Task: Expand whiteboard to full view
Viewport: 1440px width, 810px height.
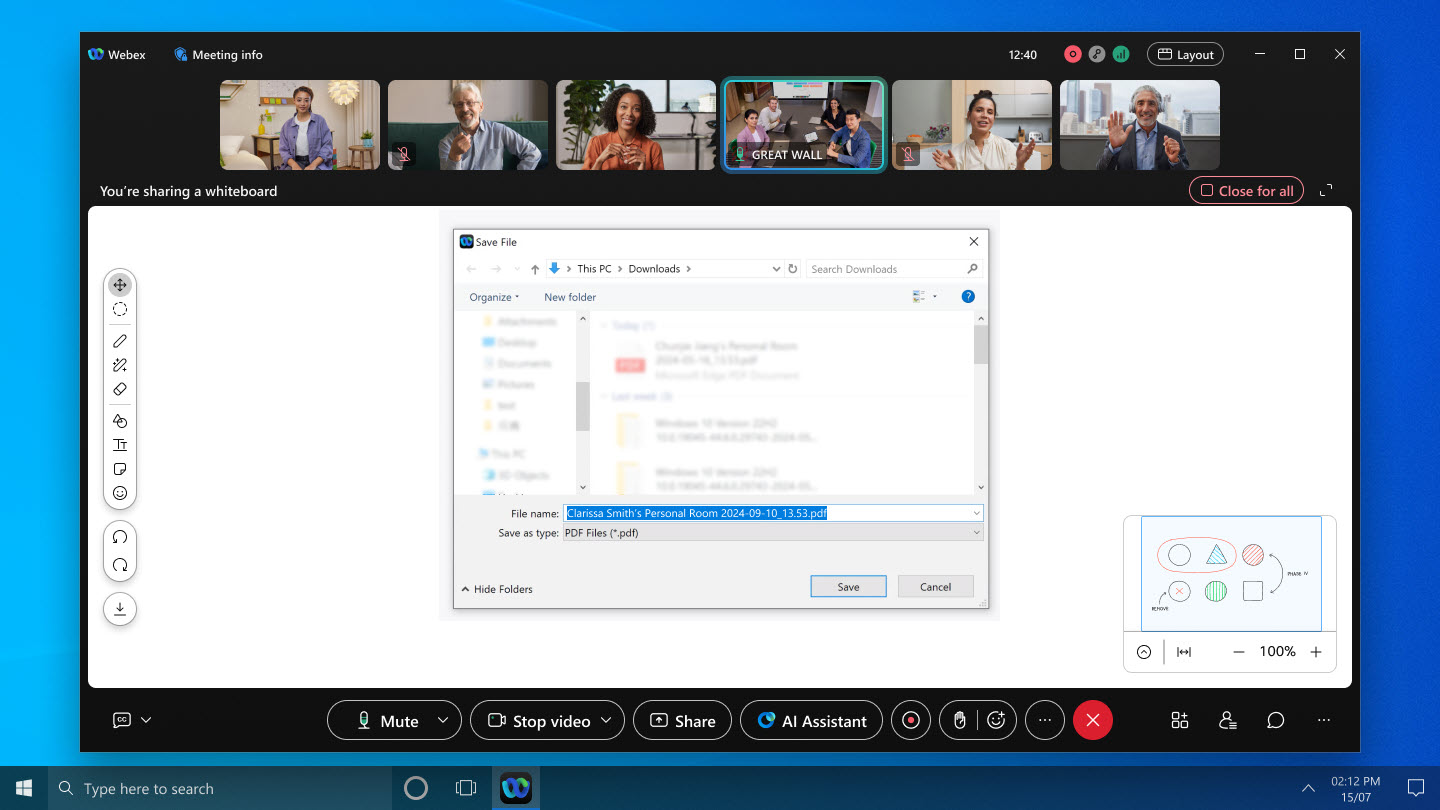Action: click(x=1327, y=190)
